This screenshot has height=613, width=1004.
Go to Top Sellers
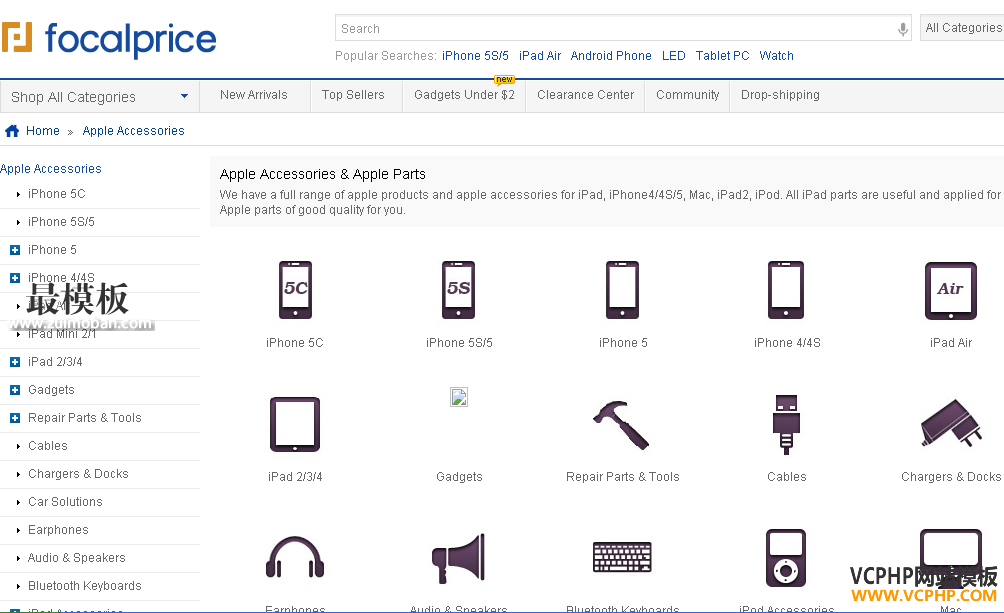tap(353, 95)
